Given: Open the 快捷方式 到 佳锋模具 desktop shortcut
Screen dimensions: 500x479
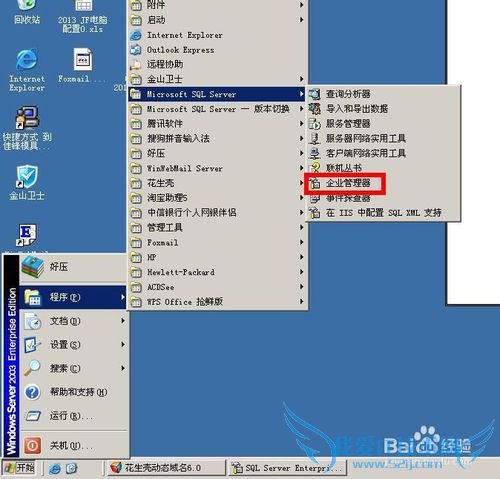Looking at the screenshot, I should (27, 128).
